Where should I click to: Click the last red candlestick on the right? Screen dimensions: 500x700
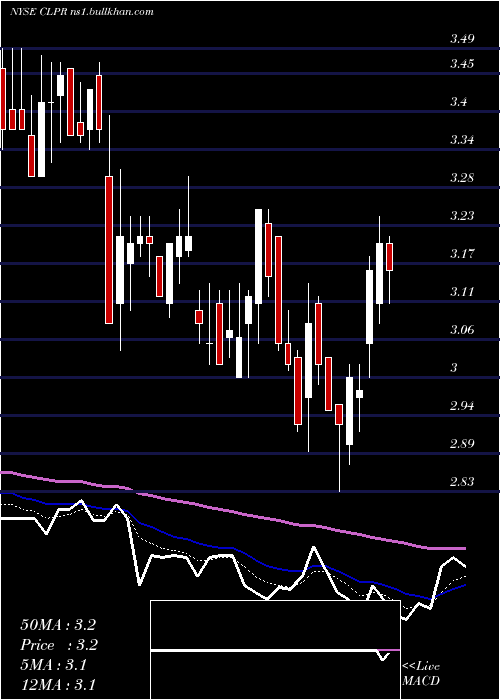click(390, 257)
